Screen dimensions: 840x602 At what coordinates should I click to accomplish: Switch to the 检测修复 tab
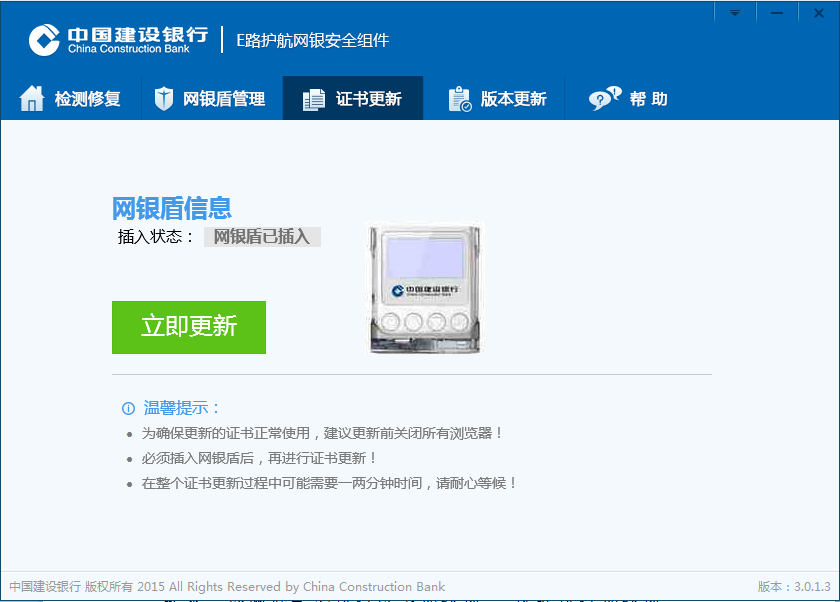click(71, 99)
